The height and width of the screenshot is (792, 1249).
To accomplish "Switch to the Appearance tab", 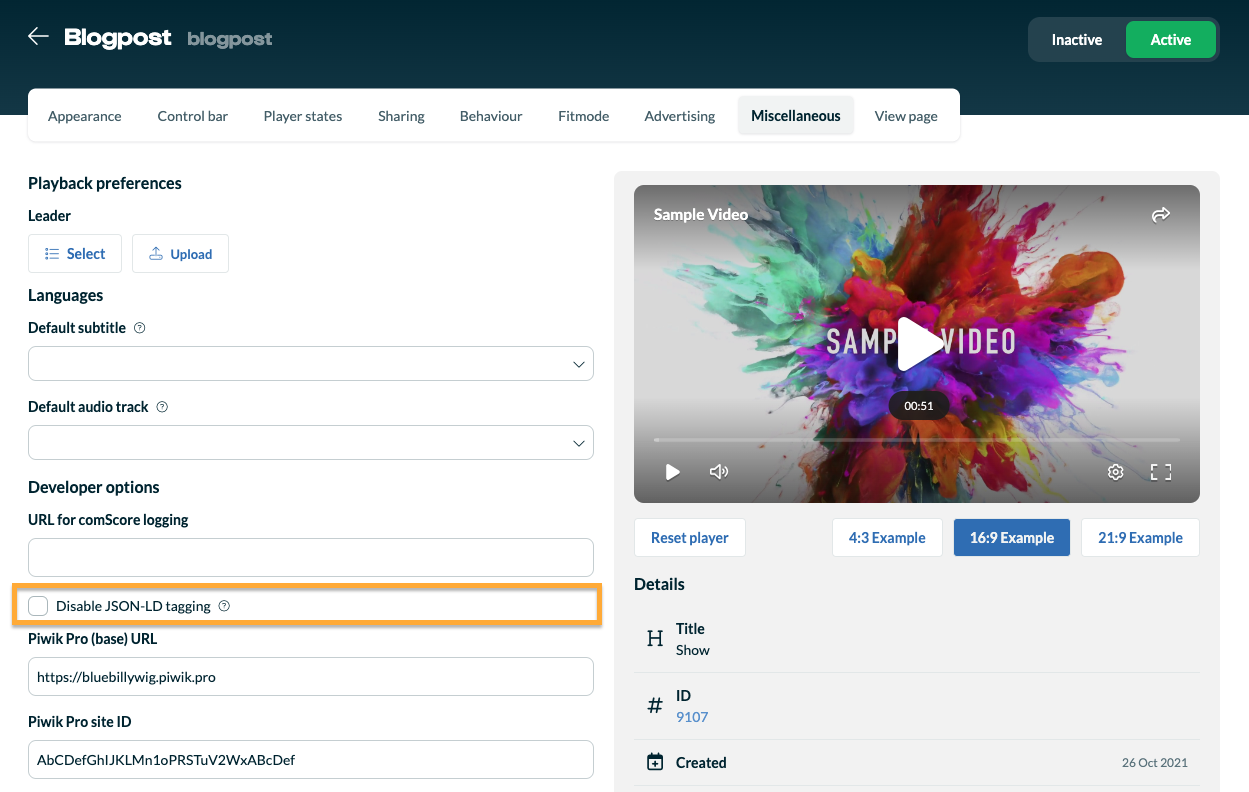I will 85,116.
